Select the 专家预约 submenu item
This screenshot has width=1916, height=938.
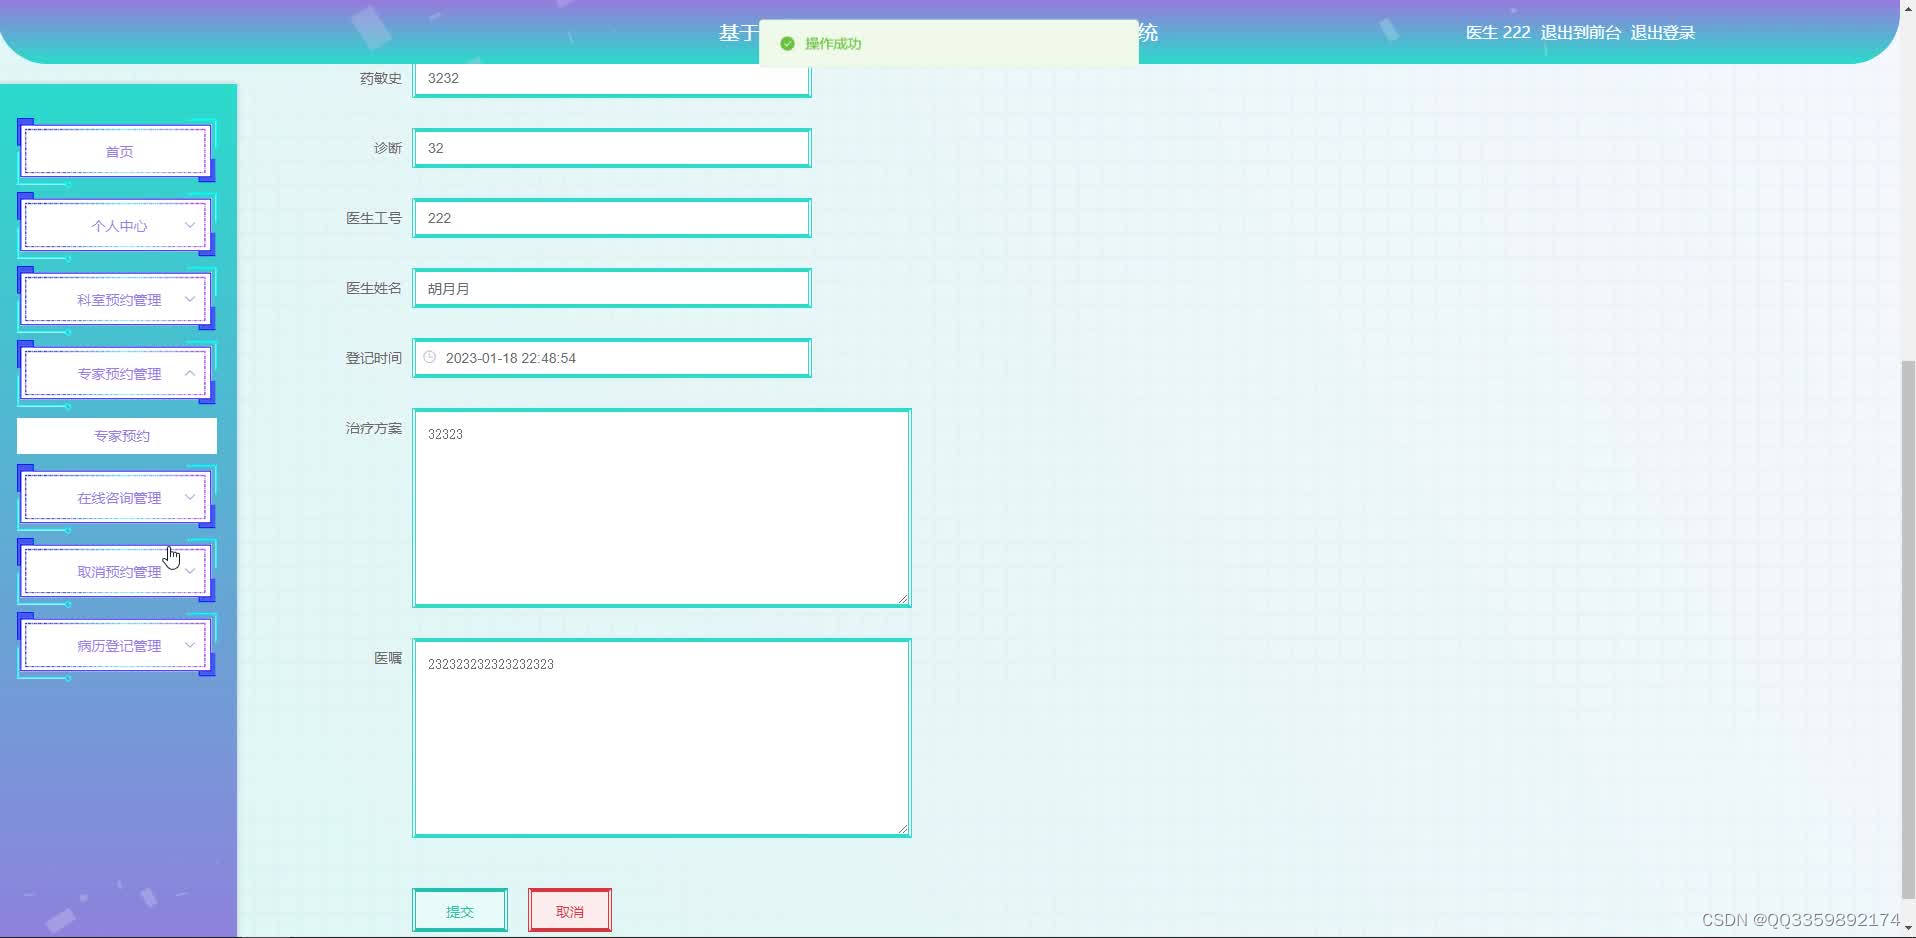coord(117,436)
